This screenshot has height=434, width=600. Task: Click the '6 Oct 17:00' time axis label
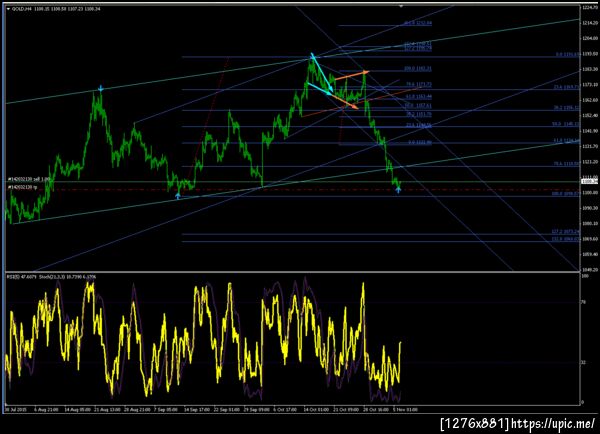coord(285,410)
